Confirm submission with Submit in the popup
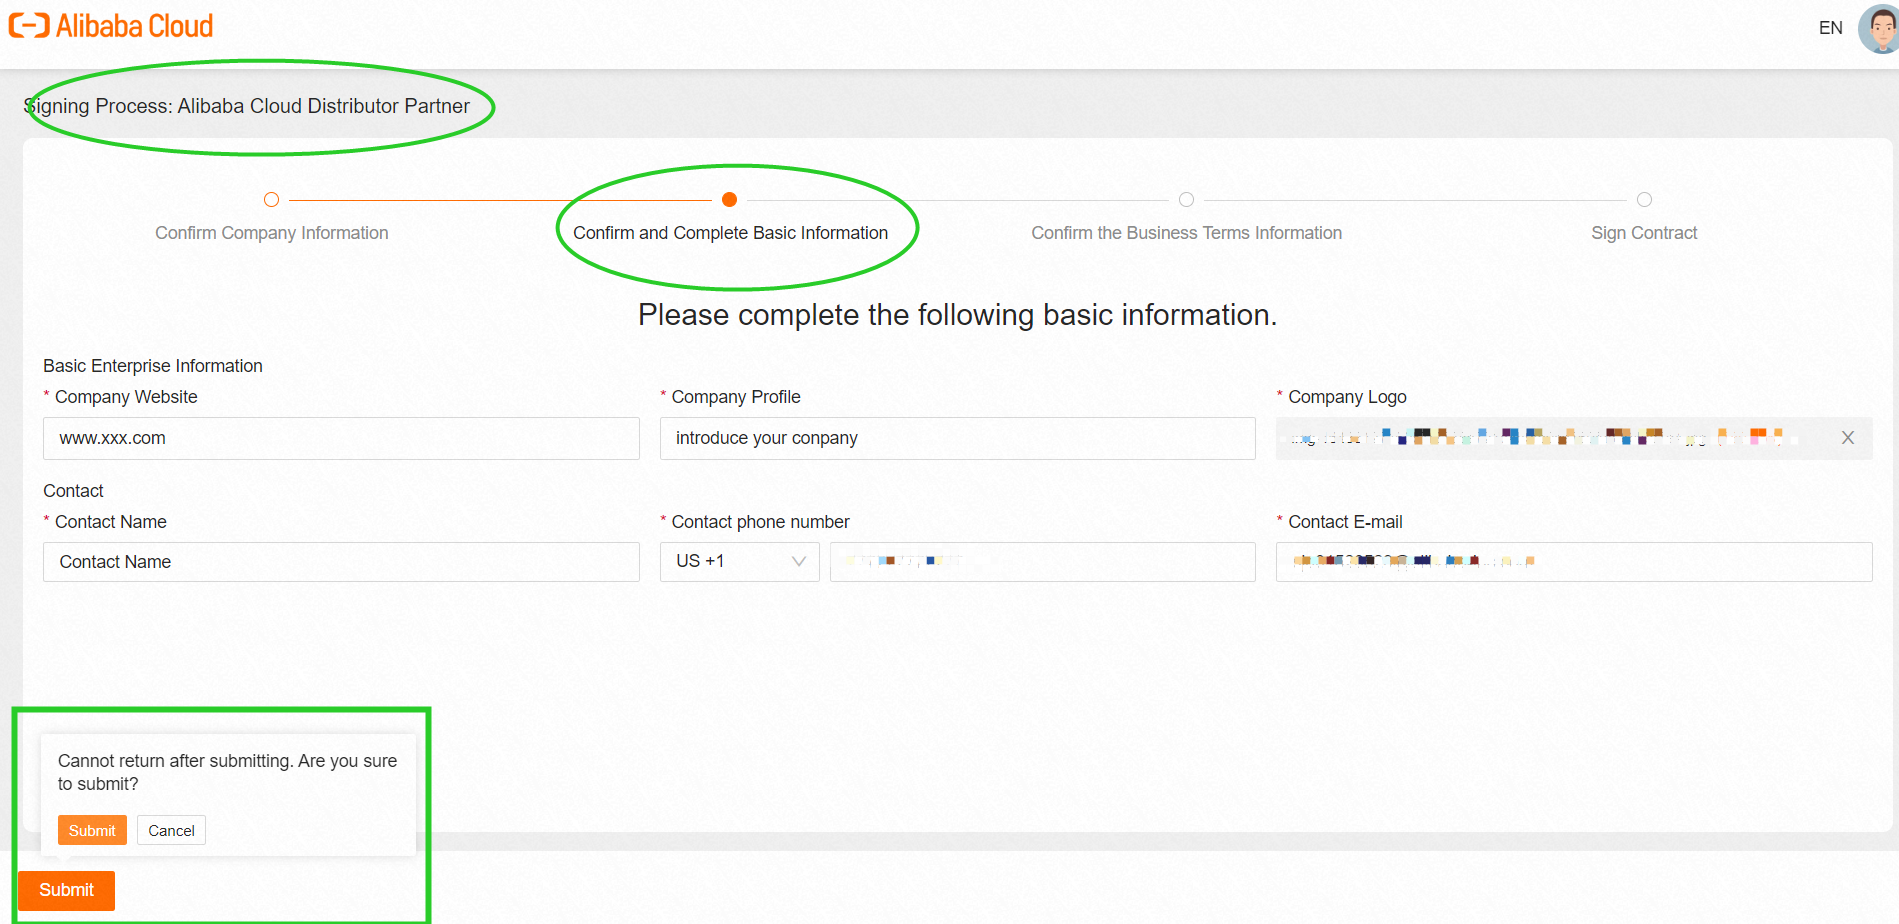The height and width of the screenshot is (924, 1899). [92, 830]
